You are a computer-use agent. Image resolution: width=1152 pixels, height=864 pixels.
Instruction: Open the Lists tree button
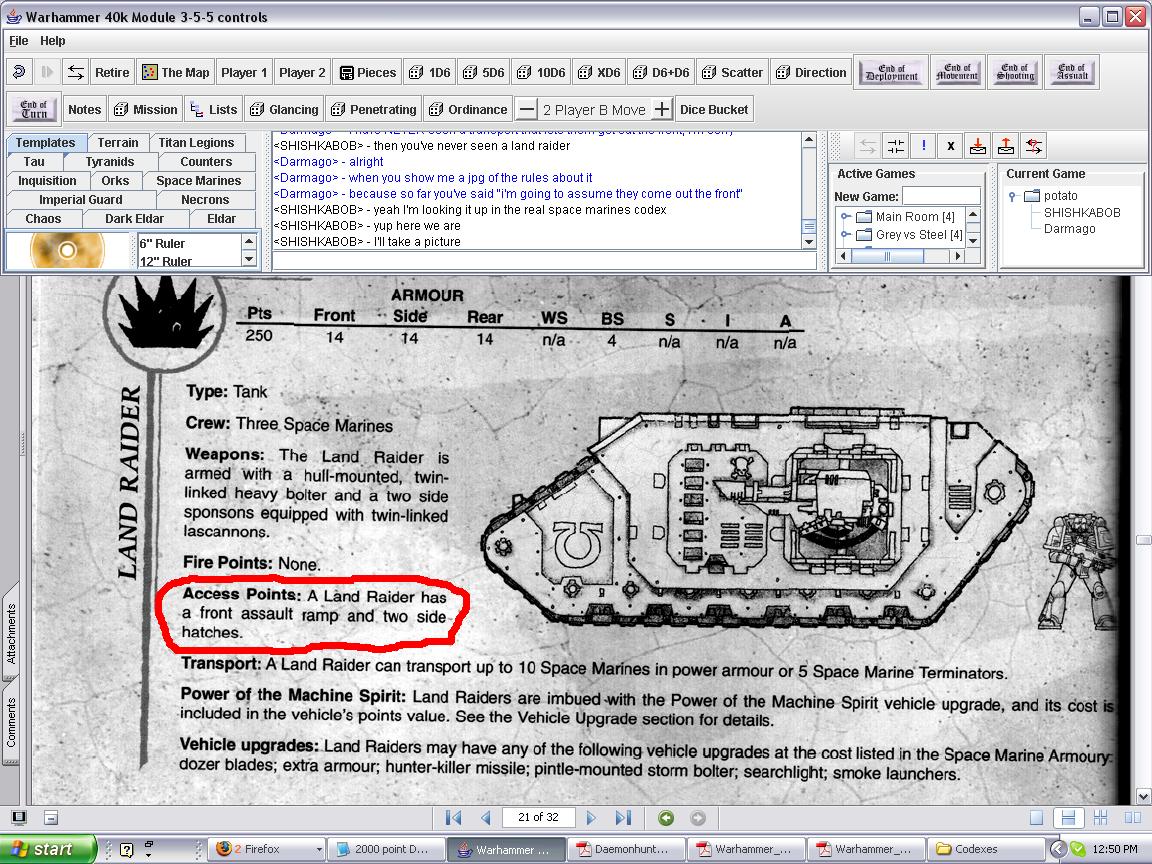click(214, 109)
